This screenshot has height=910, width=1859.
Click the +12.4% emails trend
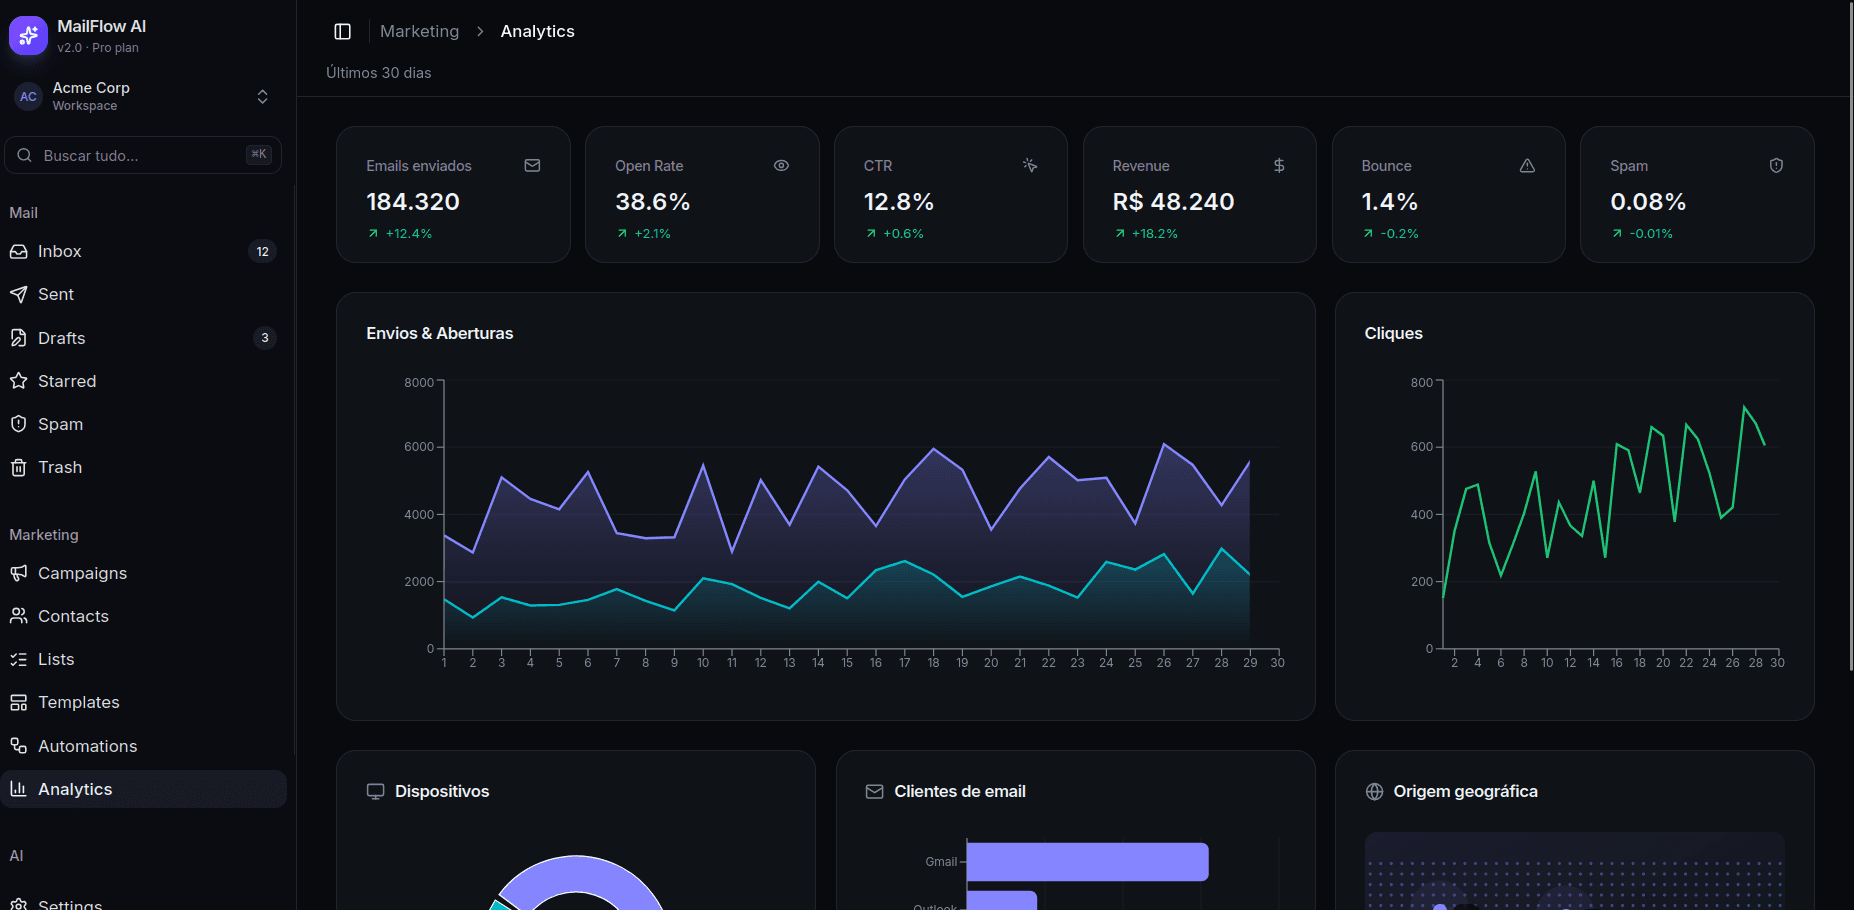[400, 234]
